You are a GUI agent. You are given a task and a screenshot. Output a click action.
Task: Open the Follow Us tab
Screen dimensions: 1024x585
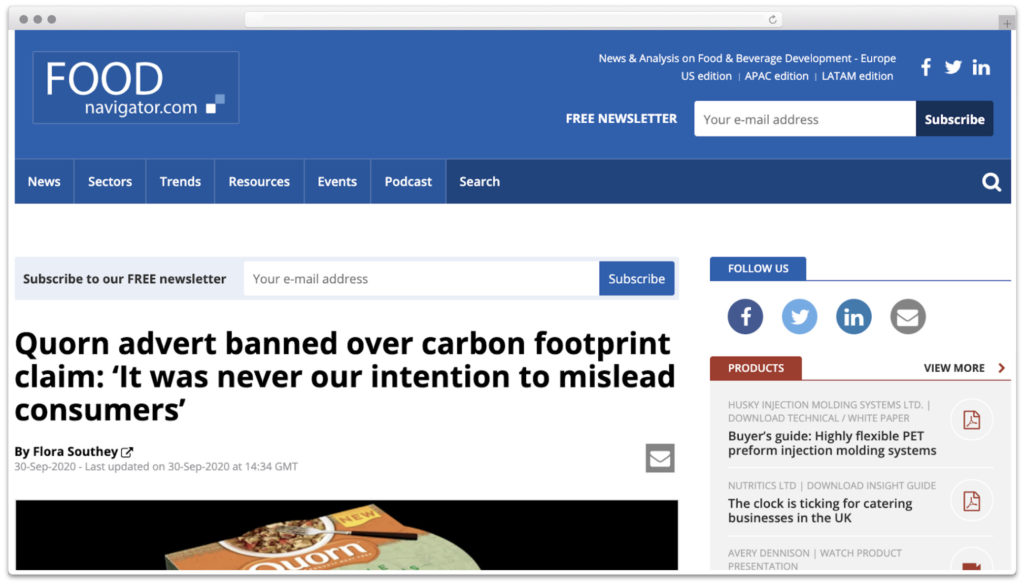coord(758,268)
